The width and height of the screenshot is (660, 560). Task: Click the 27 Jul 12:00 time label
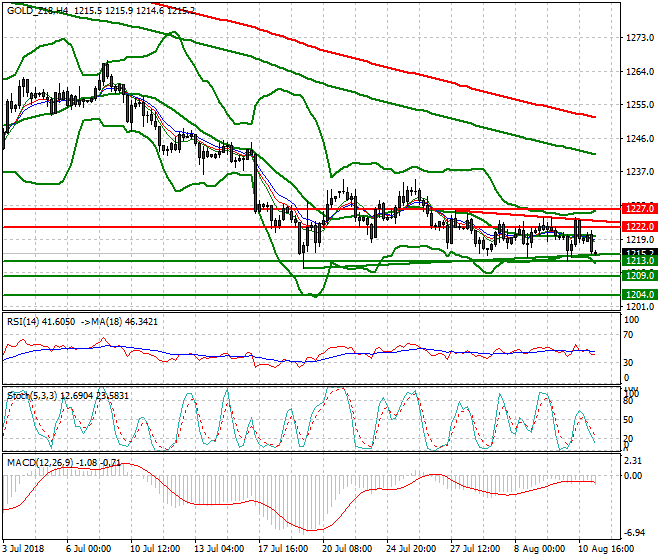(475, 549)
